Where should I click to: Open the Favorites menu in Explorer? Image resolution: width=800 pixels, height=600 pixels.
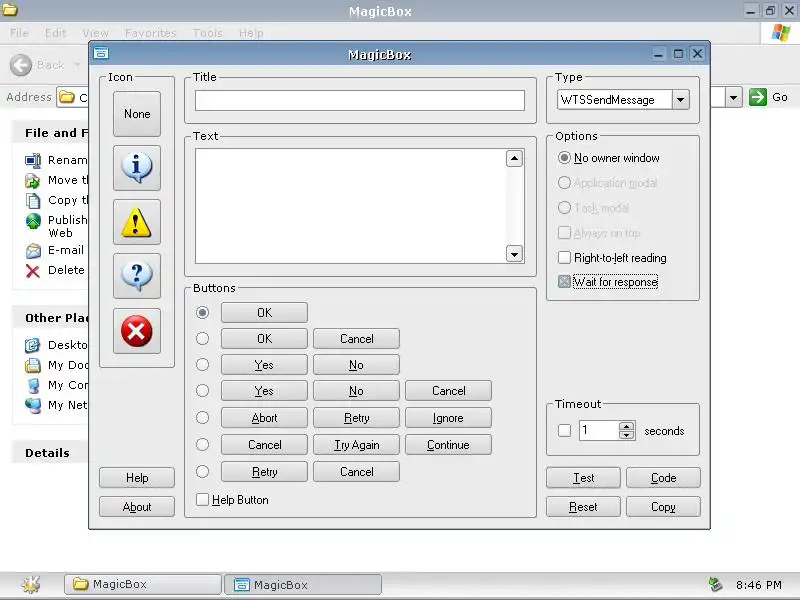(x=151, y=33)
